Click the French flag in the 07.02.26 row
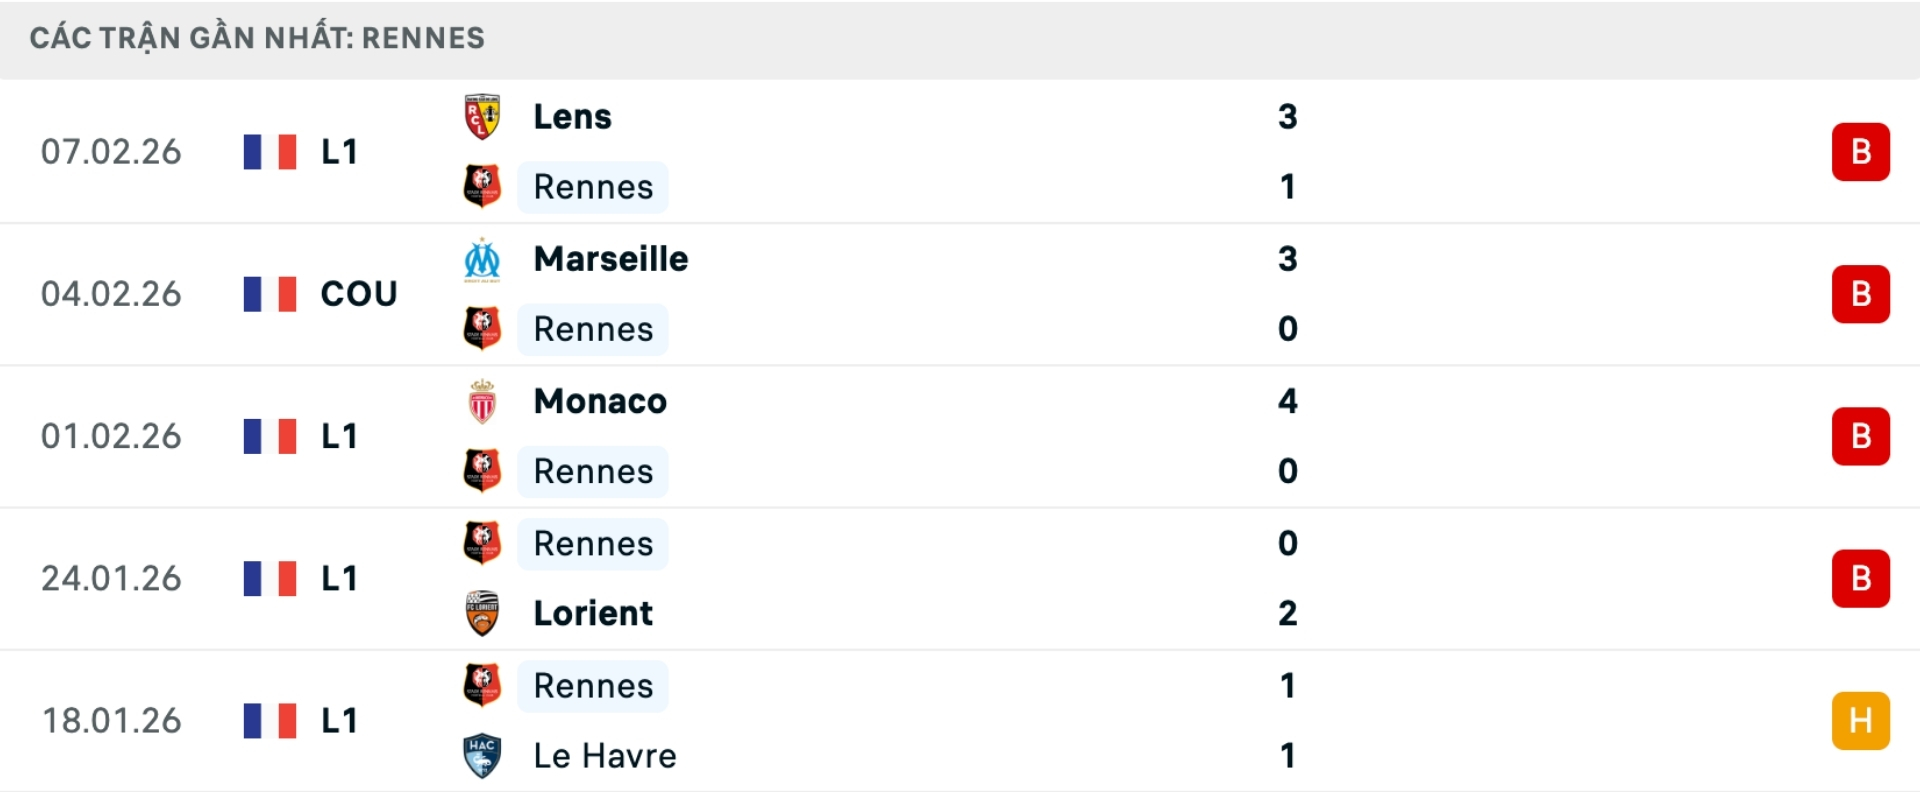Image resolution: width=1920 pixels, height=792 pixels. (271, 151)
